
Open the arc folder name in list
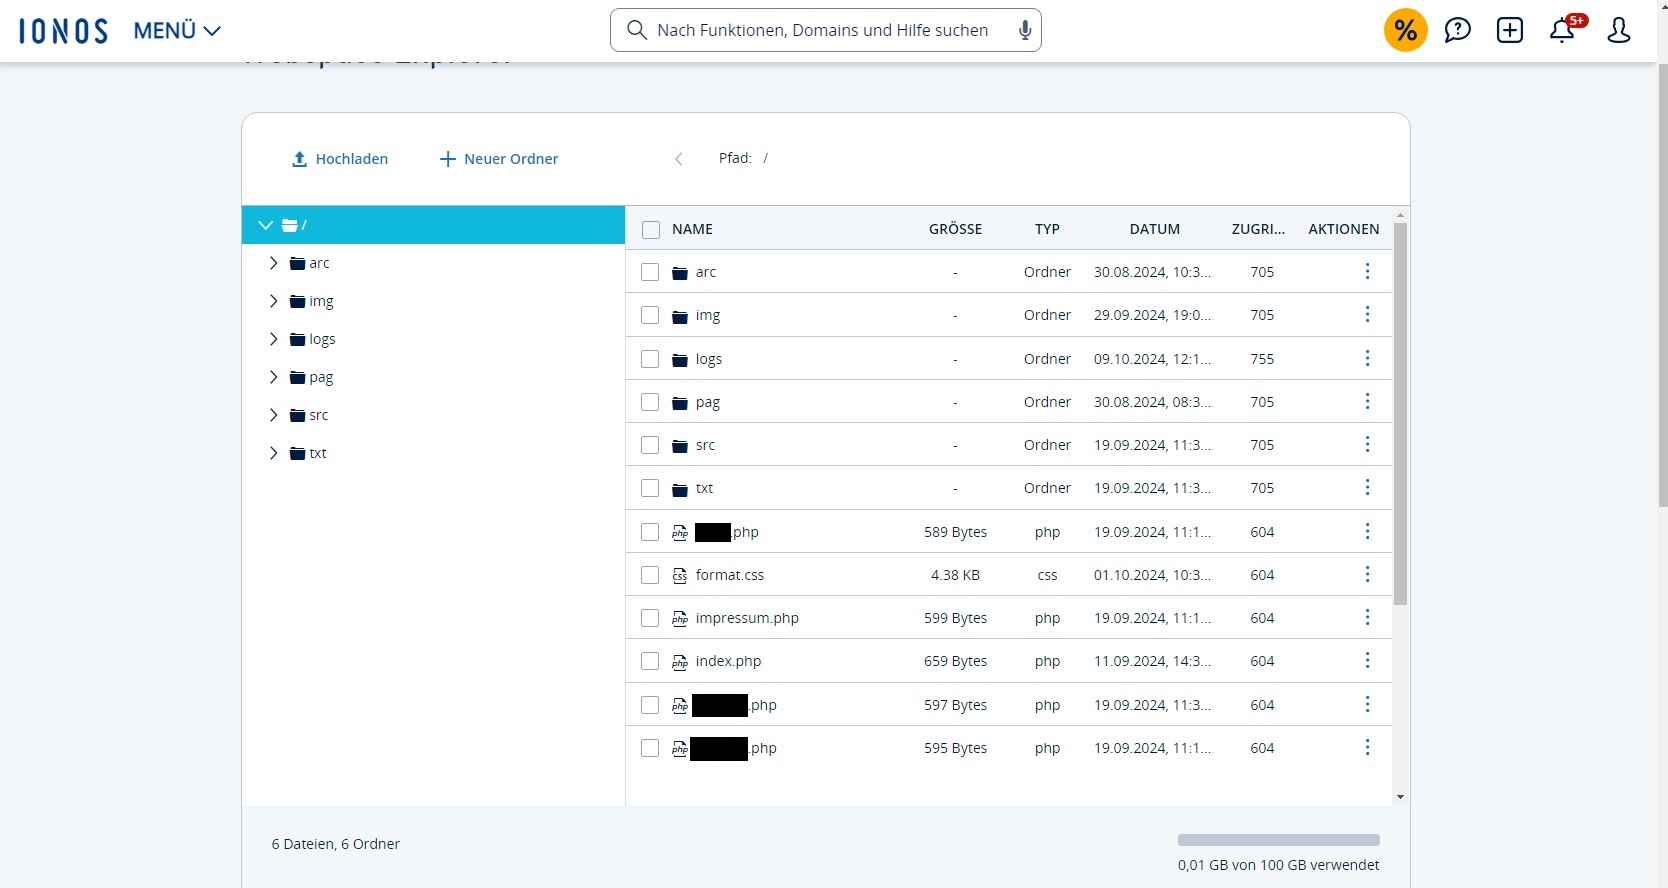(706, 272)
